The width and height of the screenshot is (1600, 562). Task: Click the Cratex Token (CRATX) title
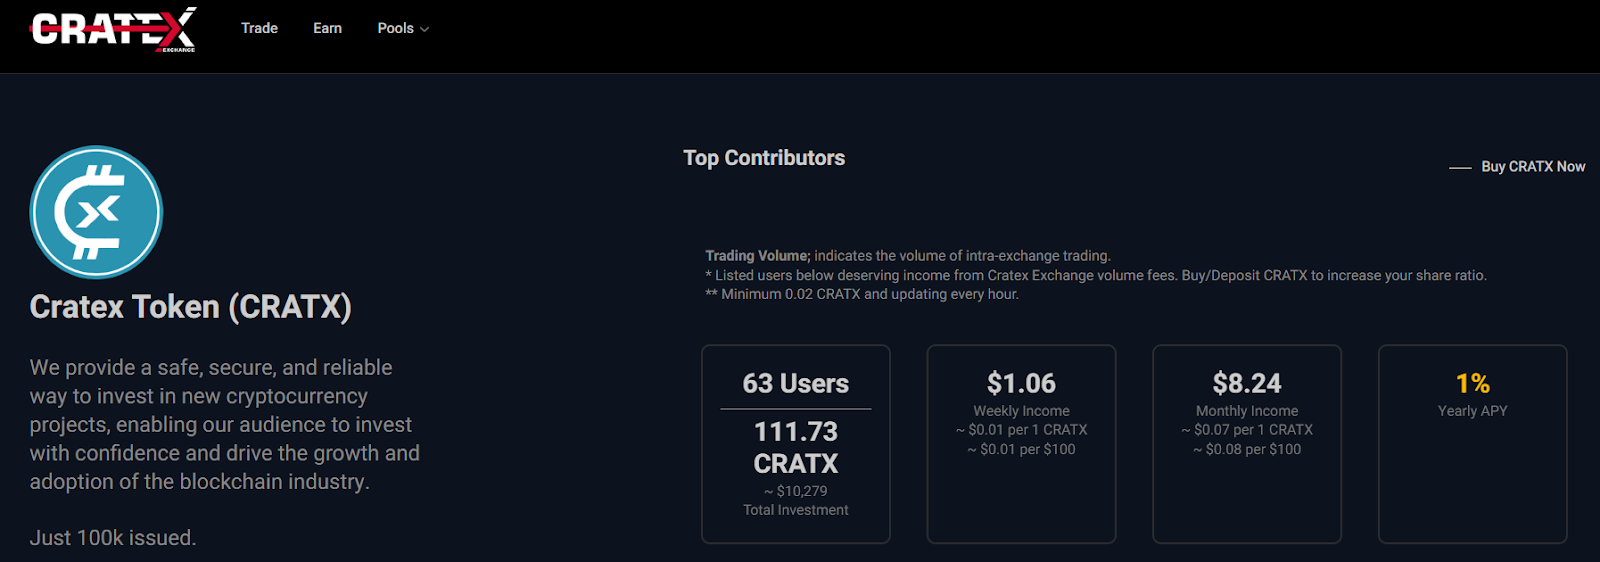coord(191,307)
